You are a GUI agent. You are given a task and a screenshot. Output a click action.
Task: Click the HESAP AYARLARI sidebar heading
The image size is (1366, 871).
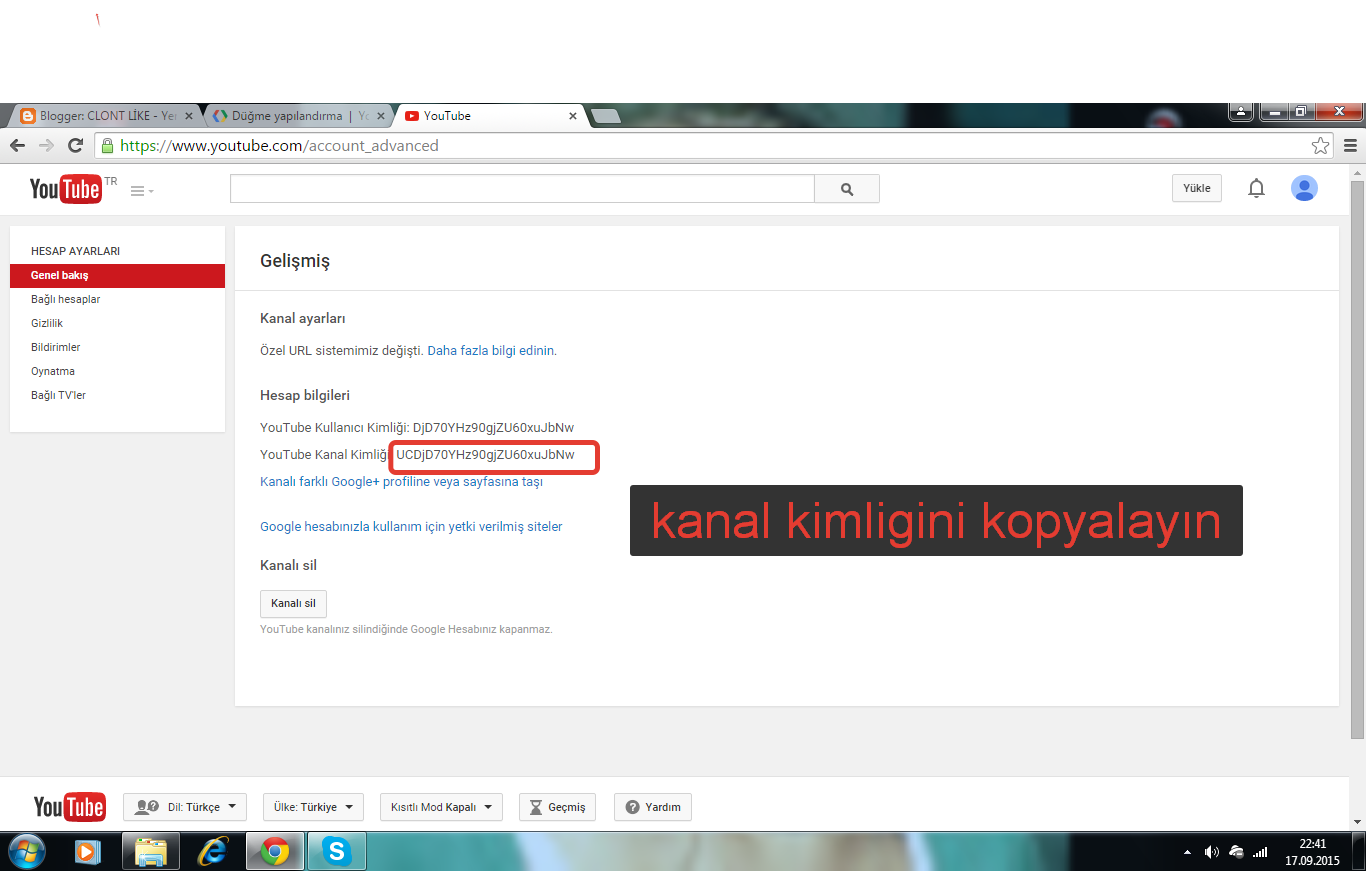[75, 251]
